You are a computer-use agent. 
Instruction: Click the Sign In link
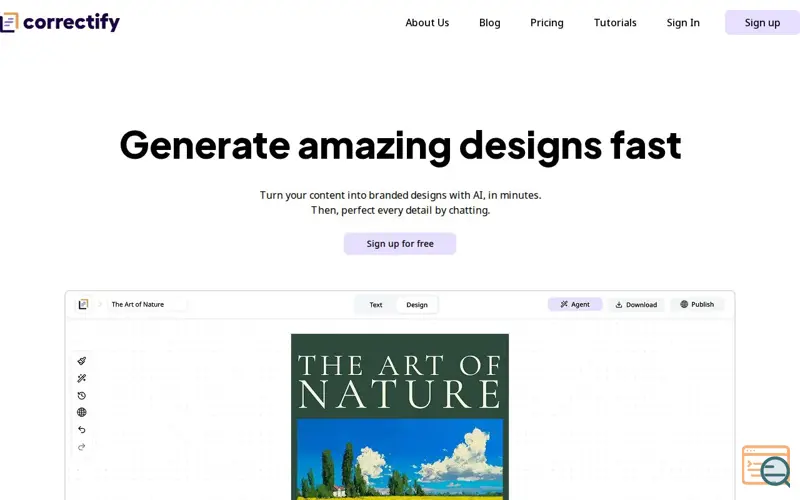pos(683,22)
